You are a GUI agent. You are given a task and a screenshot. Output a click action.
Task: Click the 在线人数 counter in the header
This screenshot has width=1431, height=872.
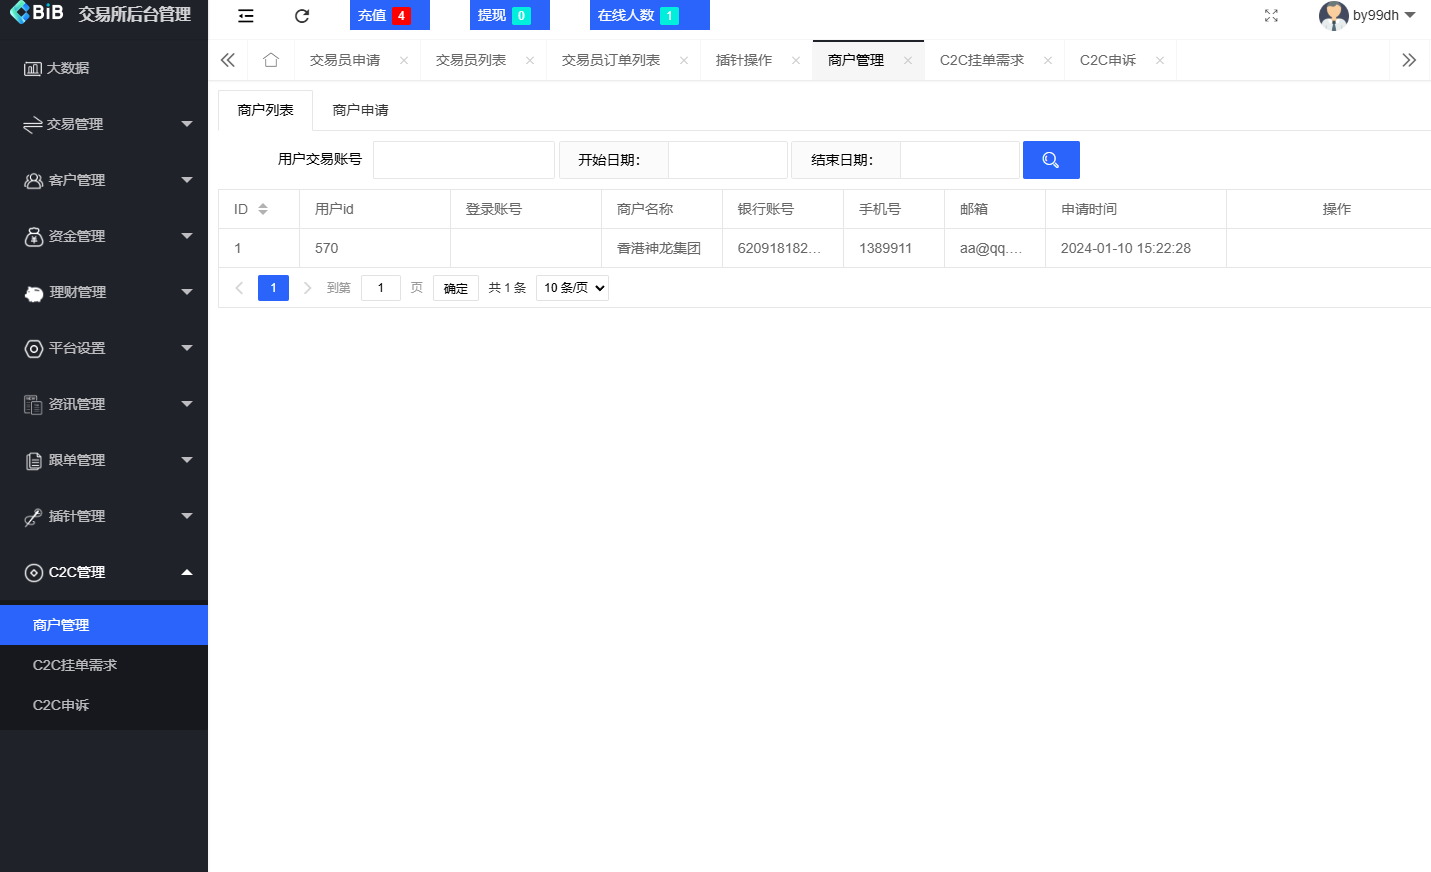(x=649, y=15)
